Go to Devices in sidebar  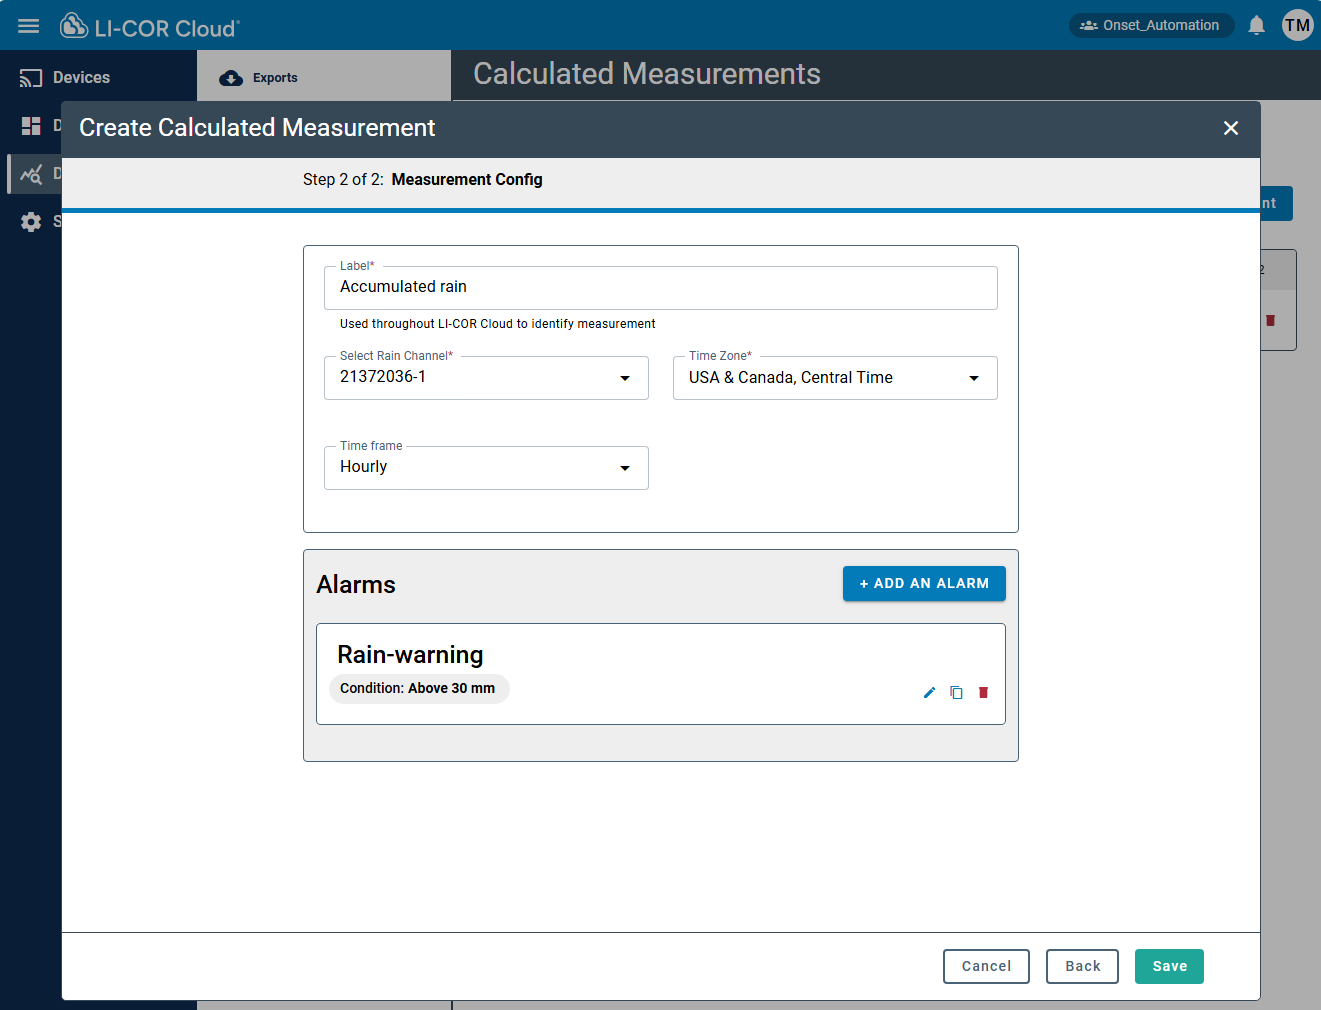tap(80, 78)
